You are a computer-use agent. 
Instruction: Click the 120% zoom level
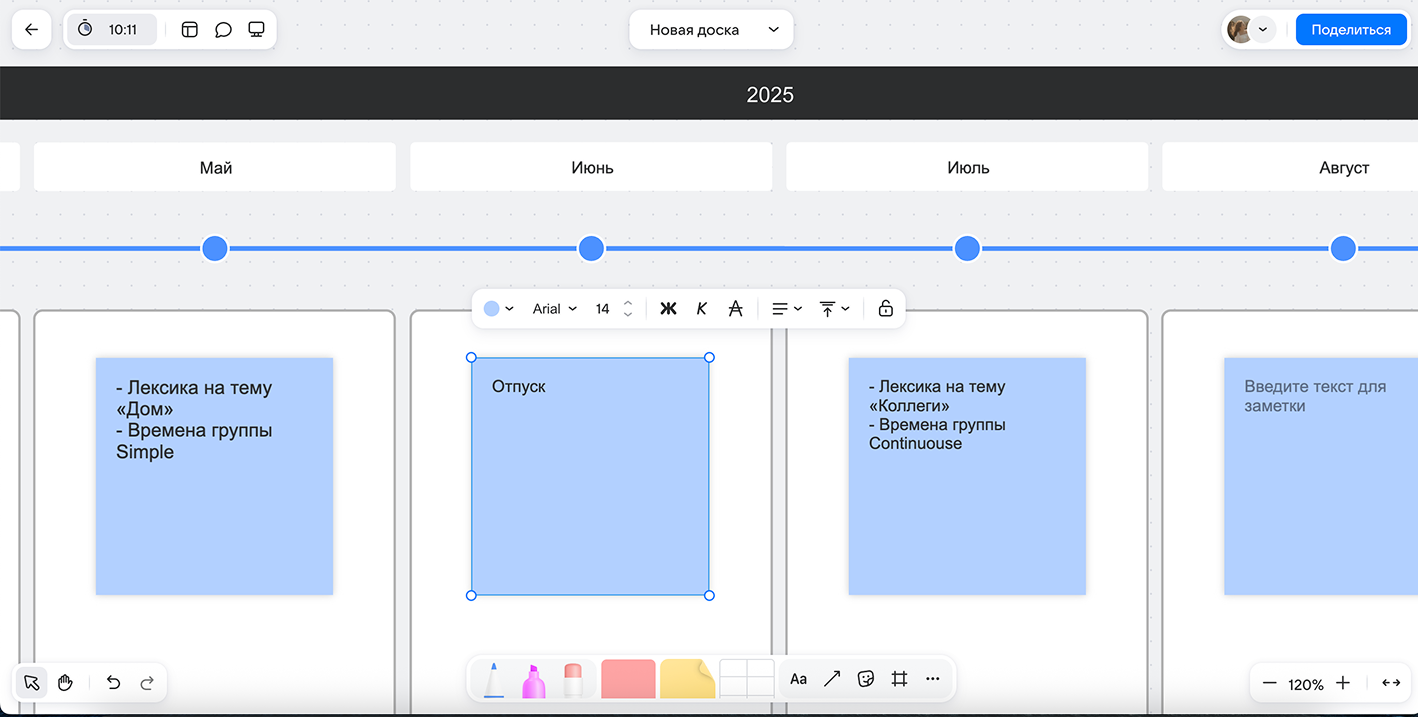[x=1306, y=684]
